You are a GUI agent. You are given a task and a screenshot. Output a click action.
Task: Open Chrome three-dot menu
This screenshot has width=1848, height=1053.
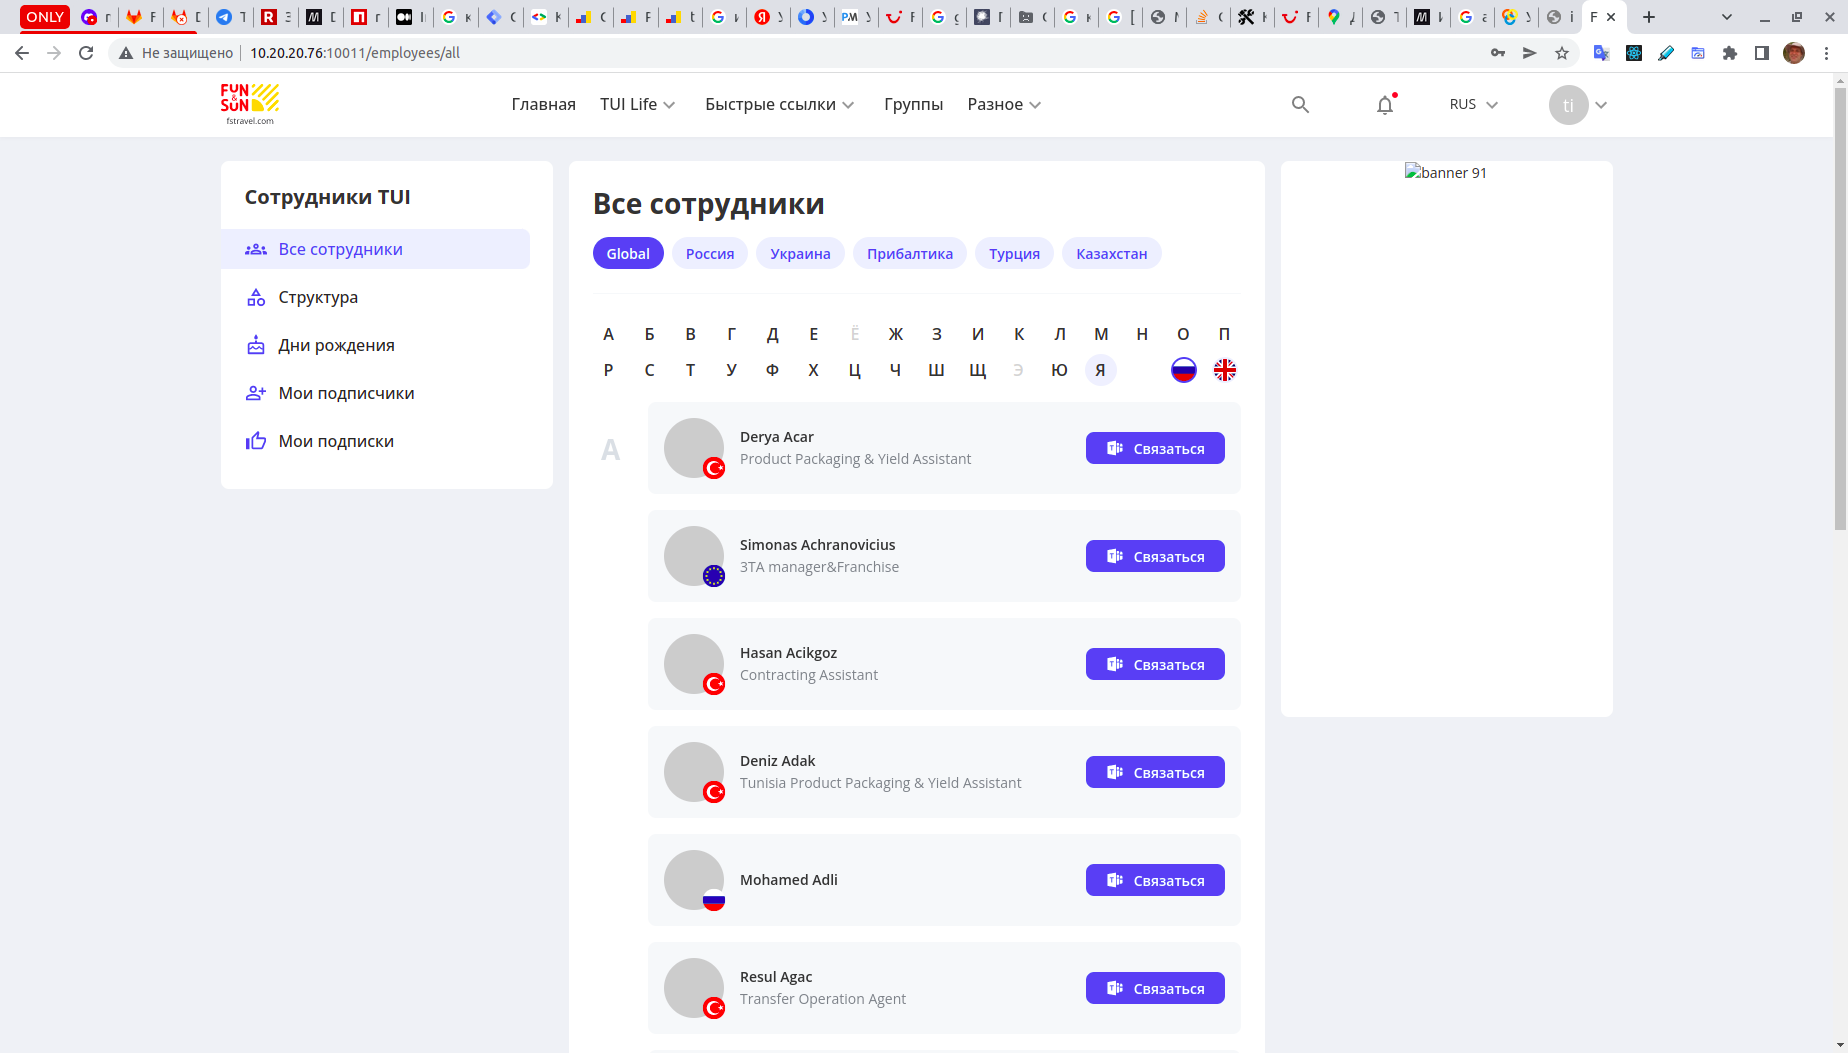(x=1826, y=53)
